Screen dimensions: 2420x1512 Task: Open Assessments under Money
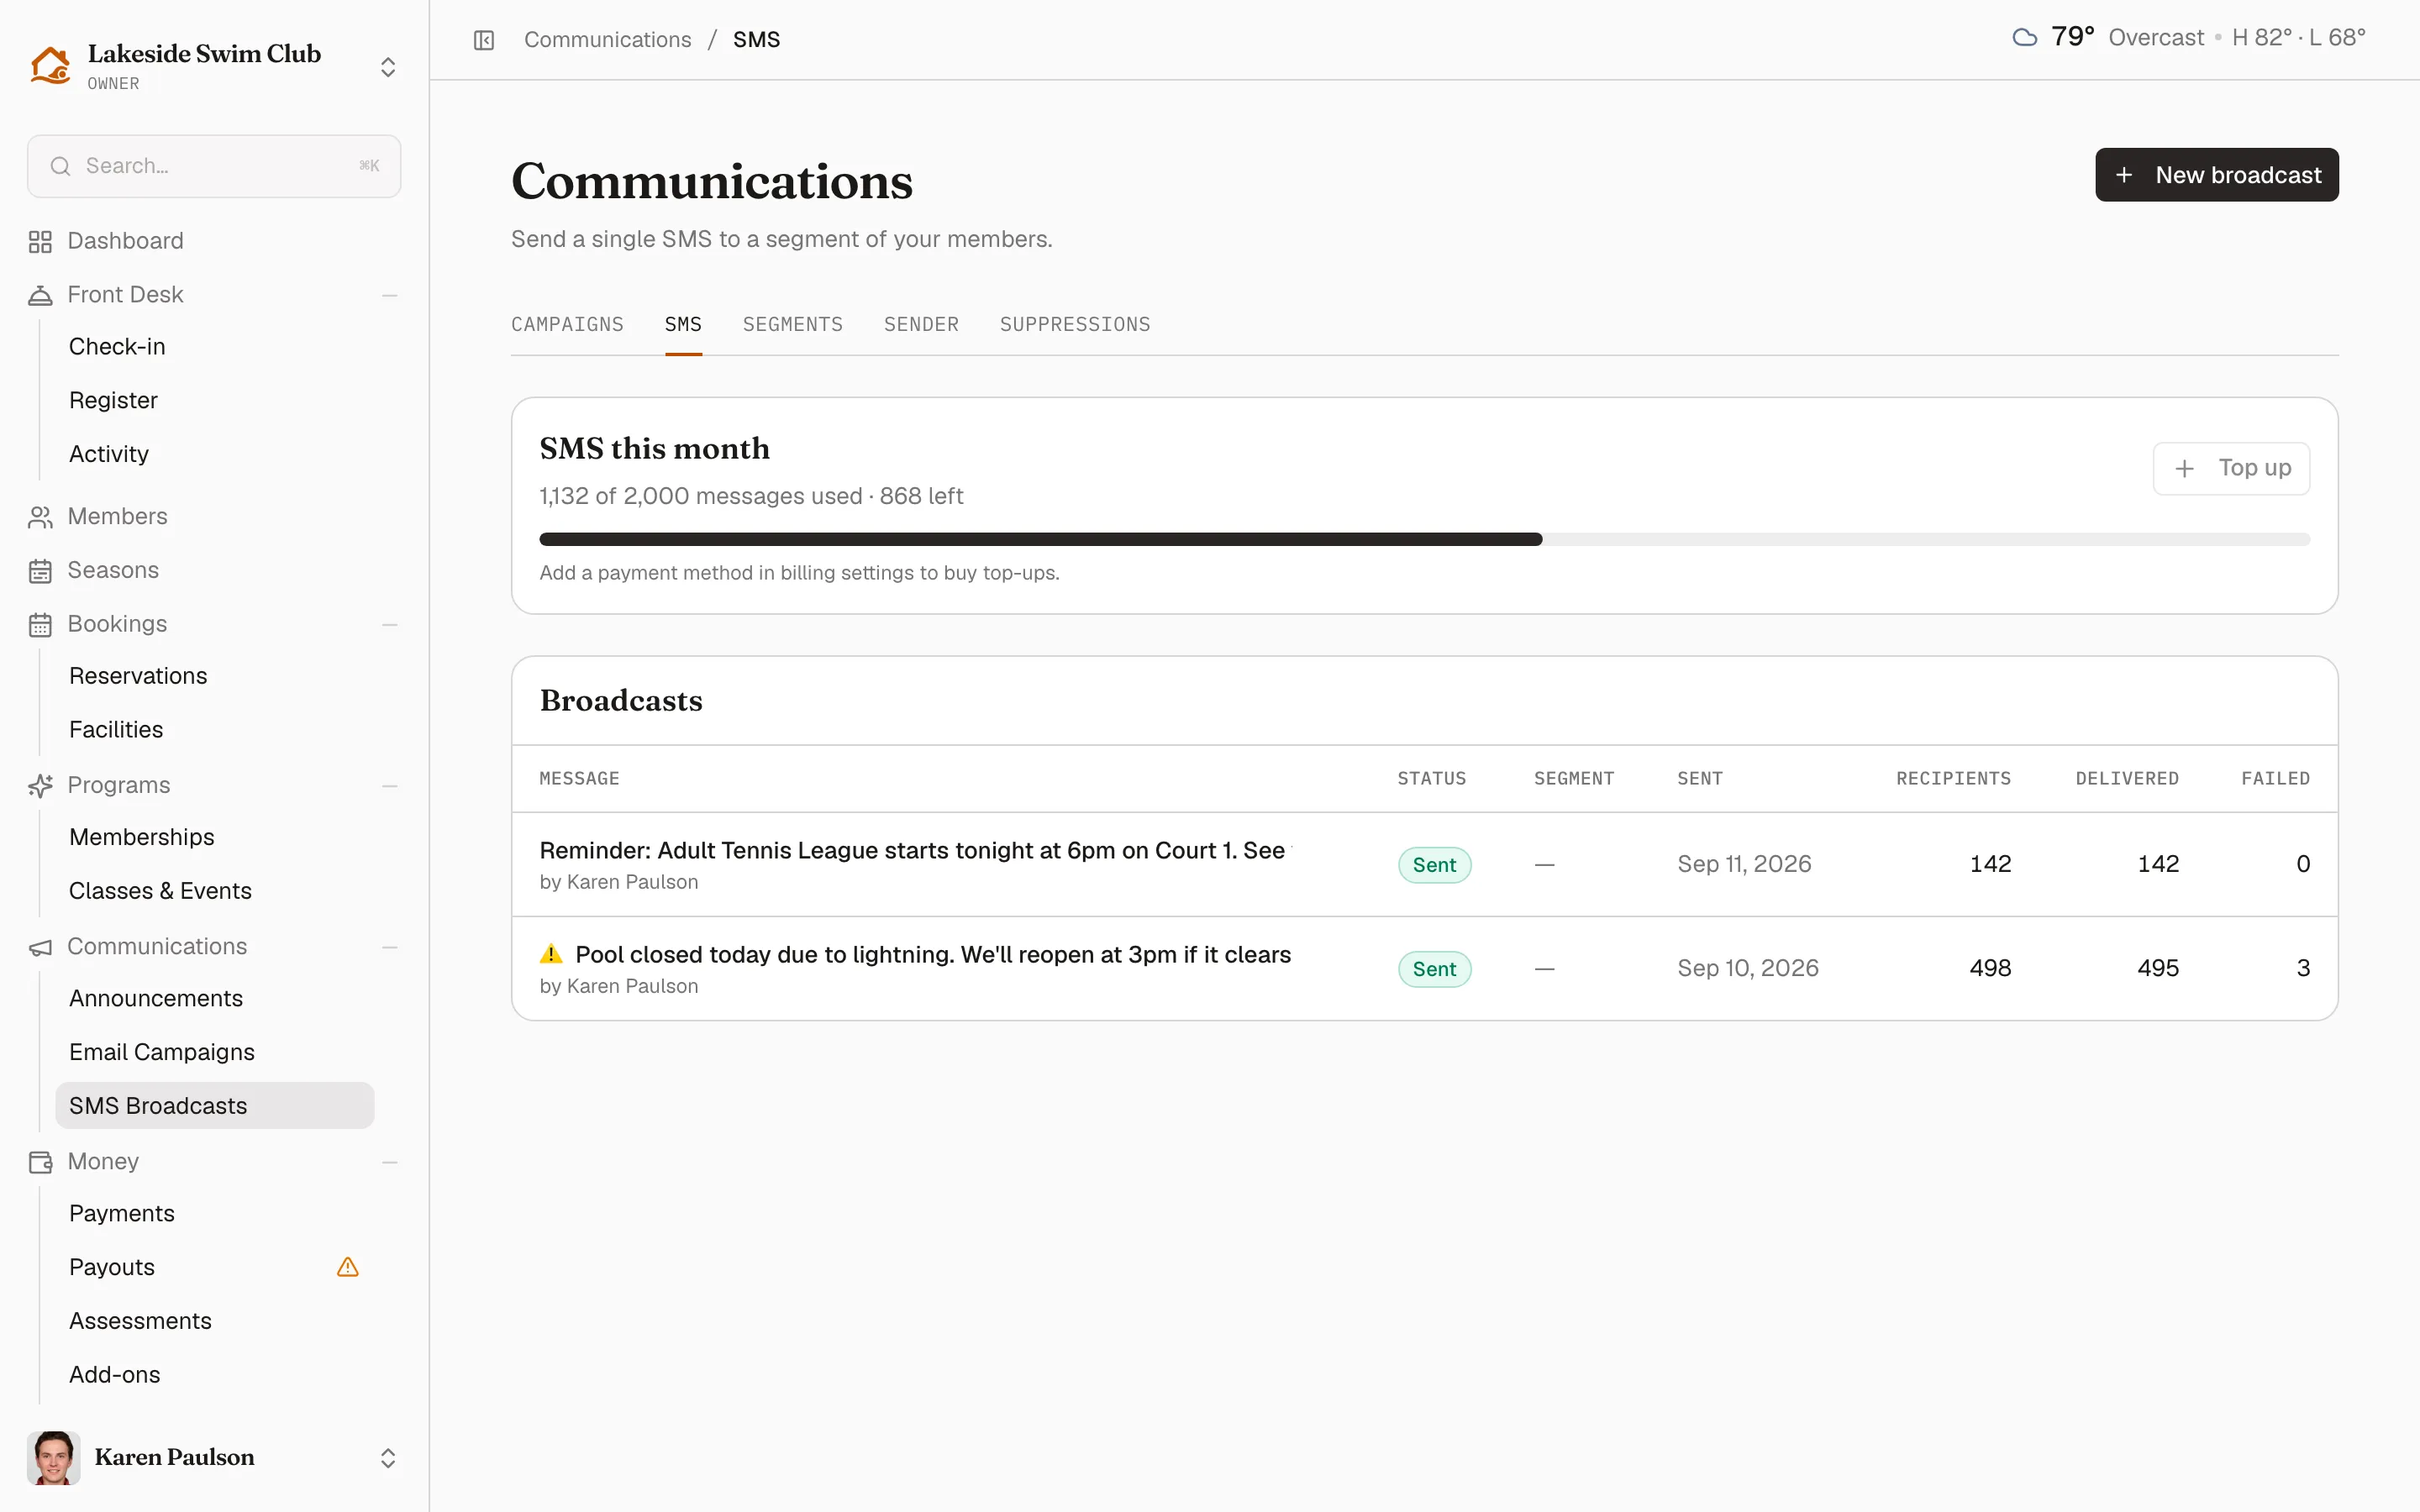tap(140, 1321)
